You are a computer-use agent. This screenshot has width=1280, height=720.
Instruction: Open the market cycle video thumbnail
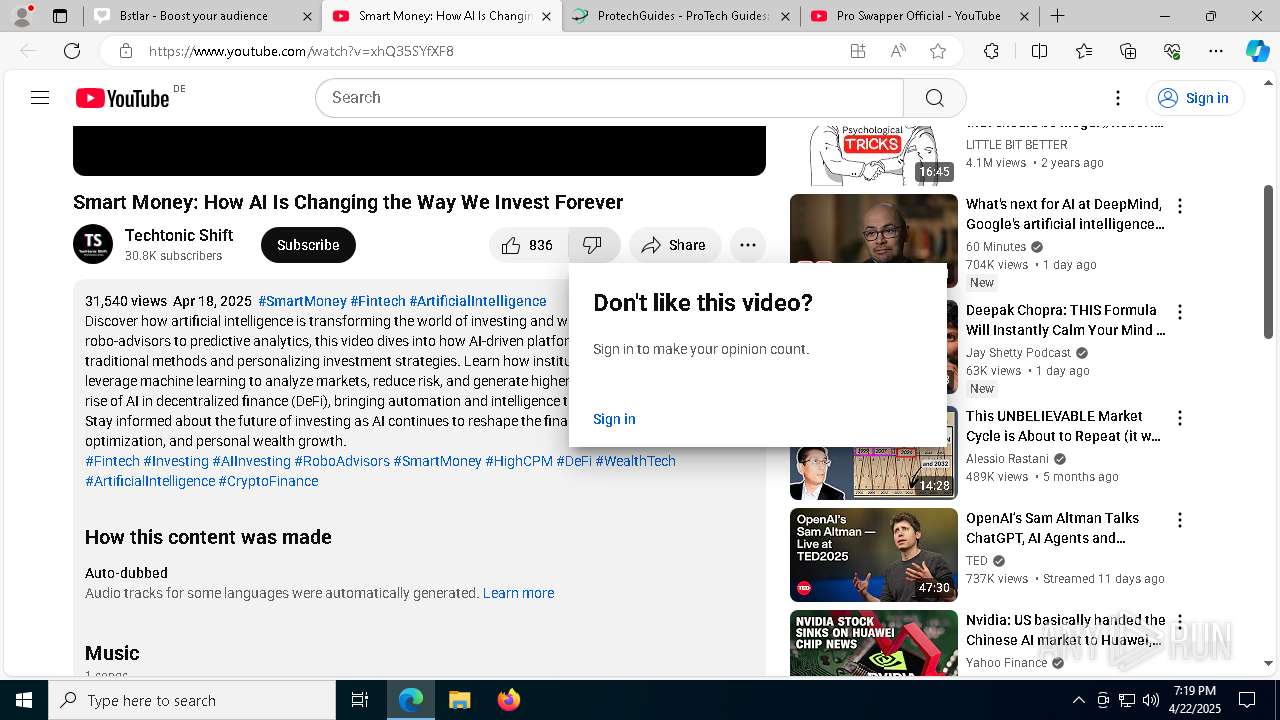[874, 453]
